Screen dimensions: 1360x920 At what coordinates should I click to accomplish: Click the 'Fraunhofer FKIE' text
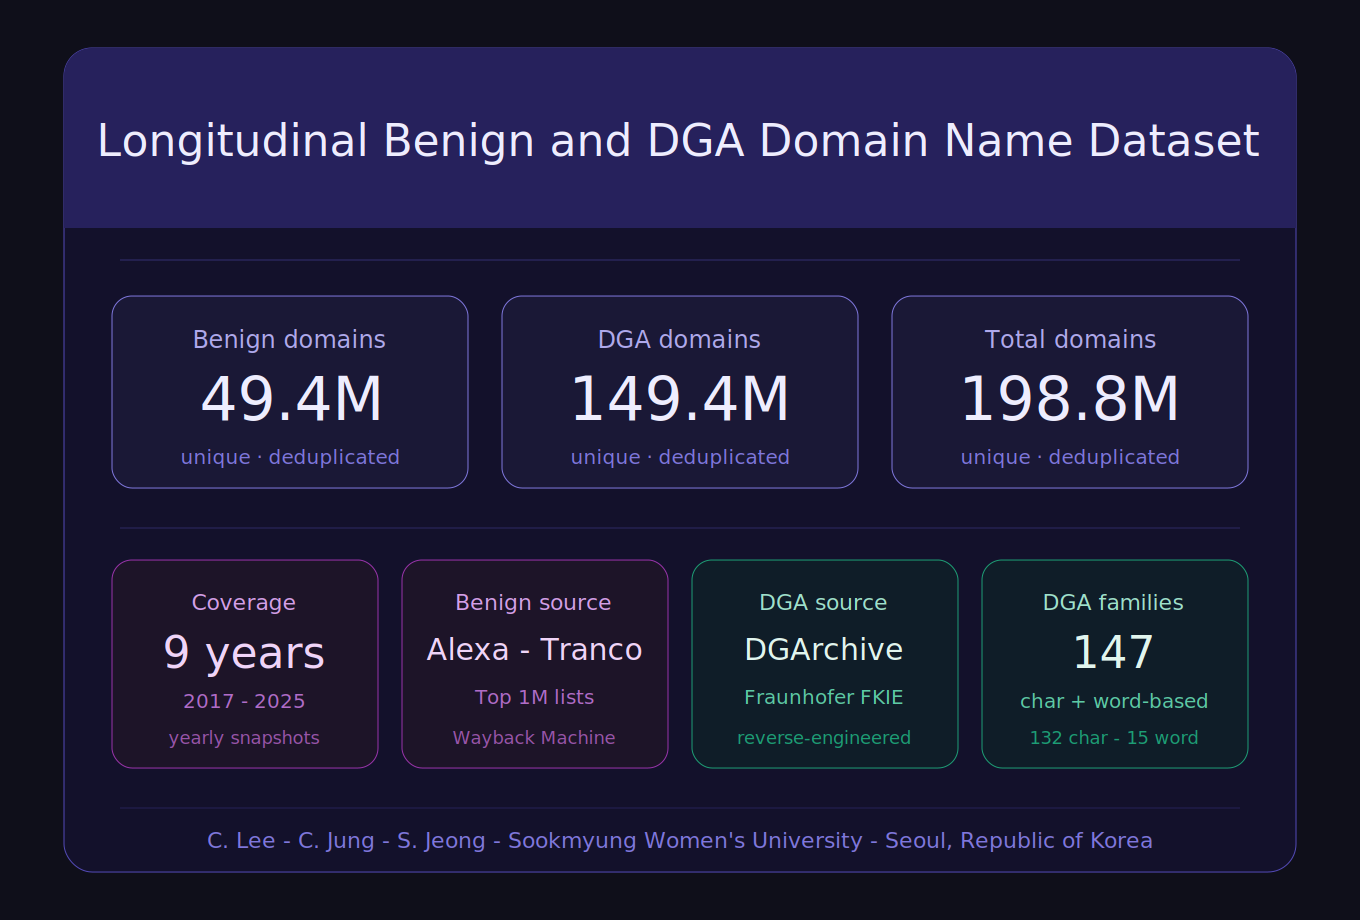[x=824, y=697]
